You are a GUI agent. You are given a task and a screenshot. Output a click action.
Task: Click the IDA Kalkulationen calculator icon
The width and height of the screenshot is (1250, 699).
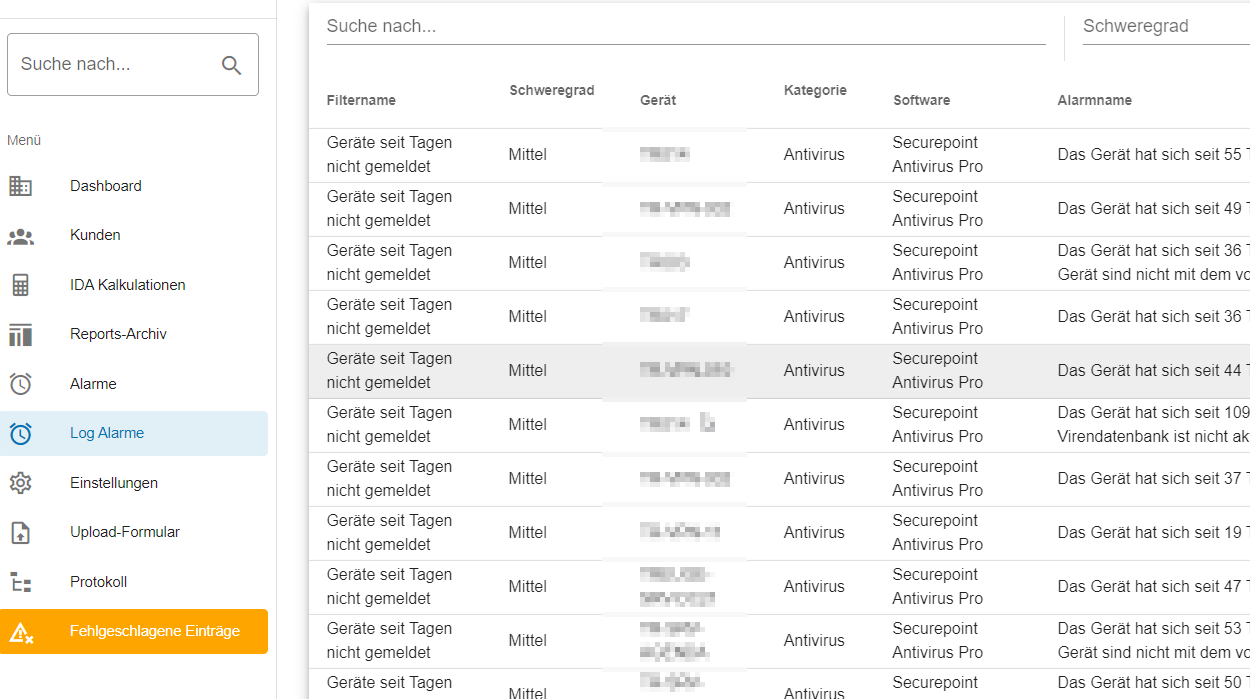pos(20,285)
